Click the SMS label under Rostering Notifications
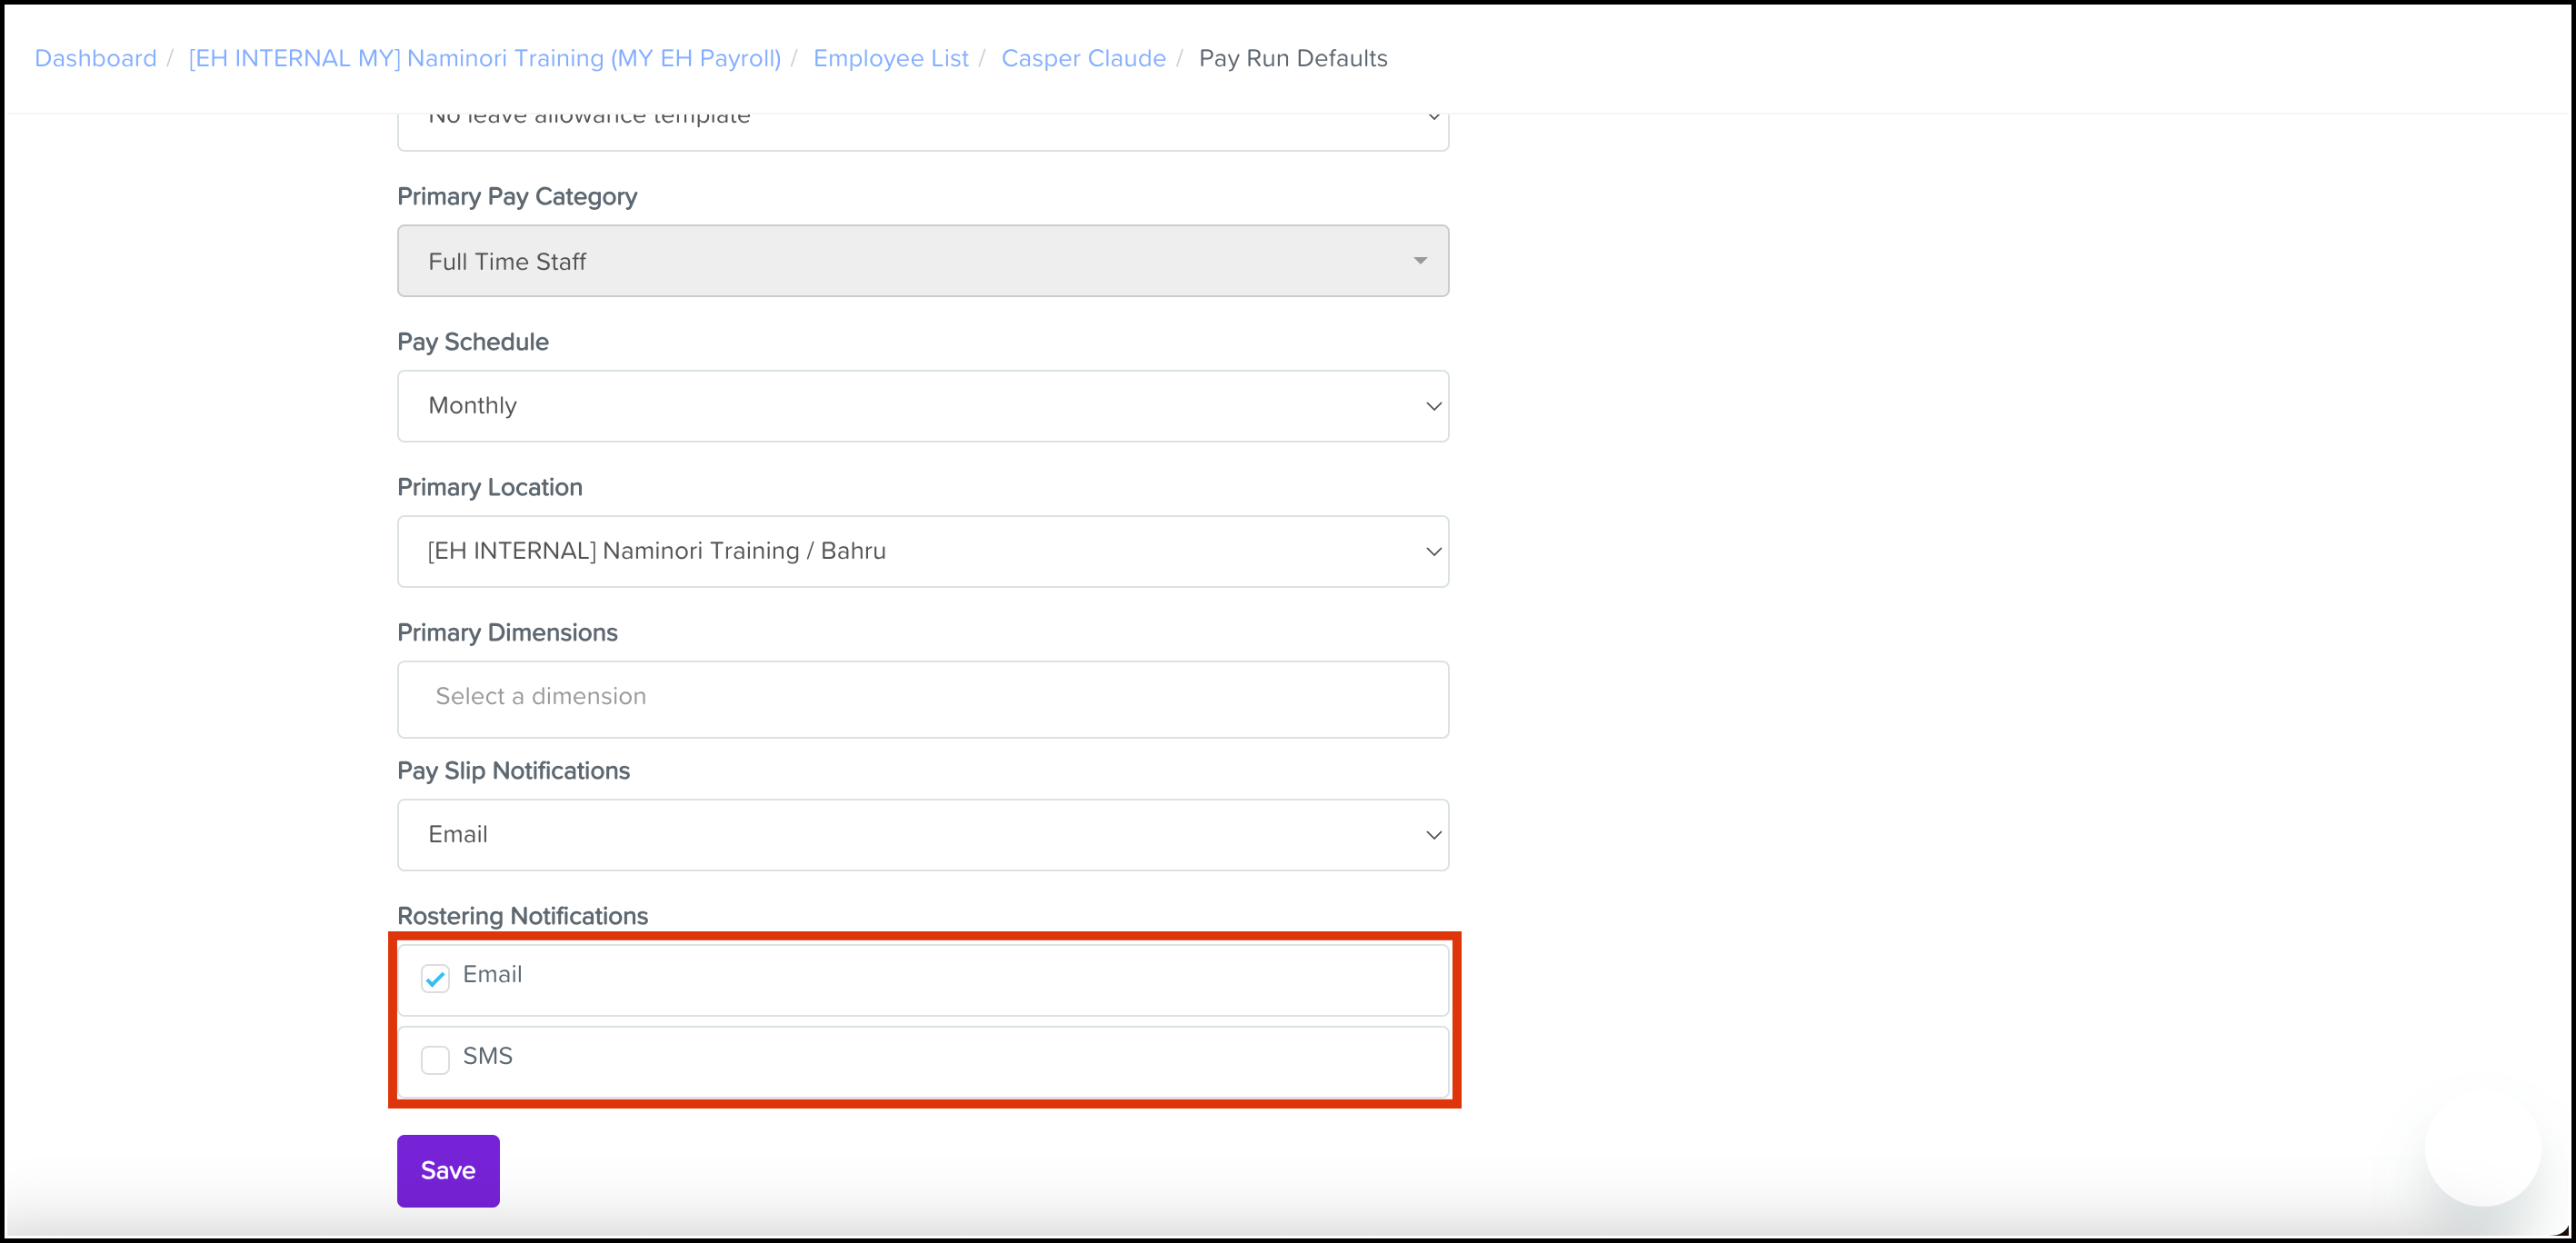Image resolution: width=2576 pixels, height=1243 pixels. click(487, 1056)
